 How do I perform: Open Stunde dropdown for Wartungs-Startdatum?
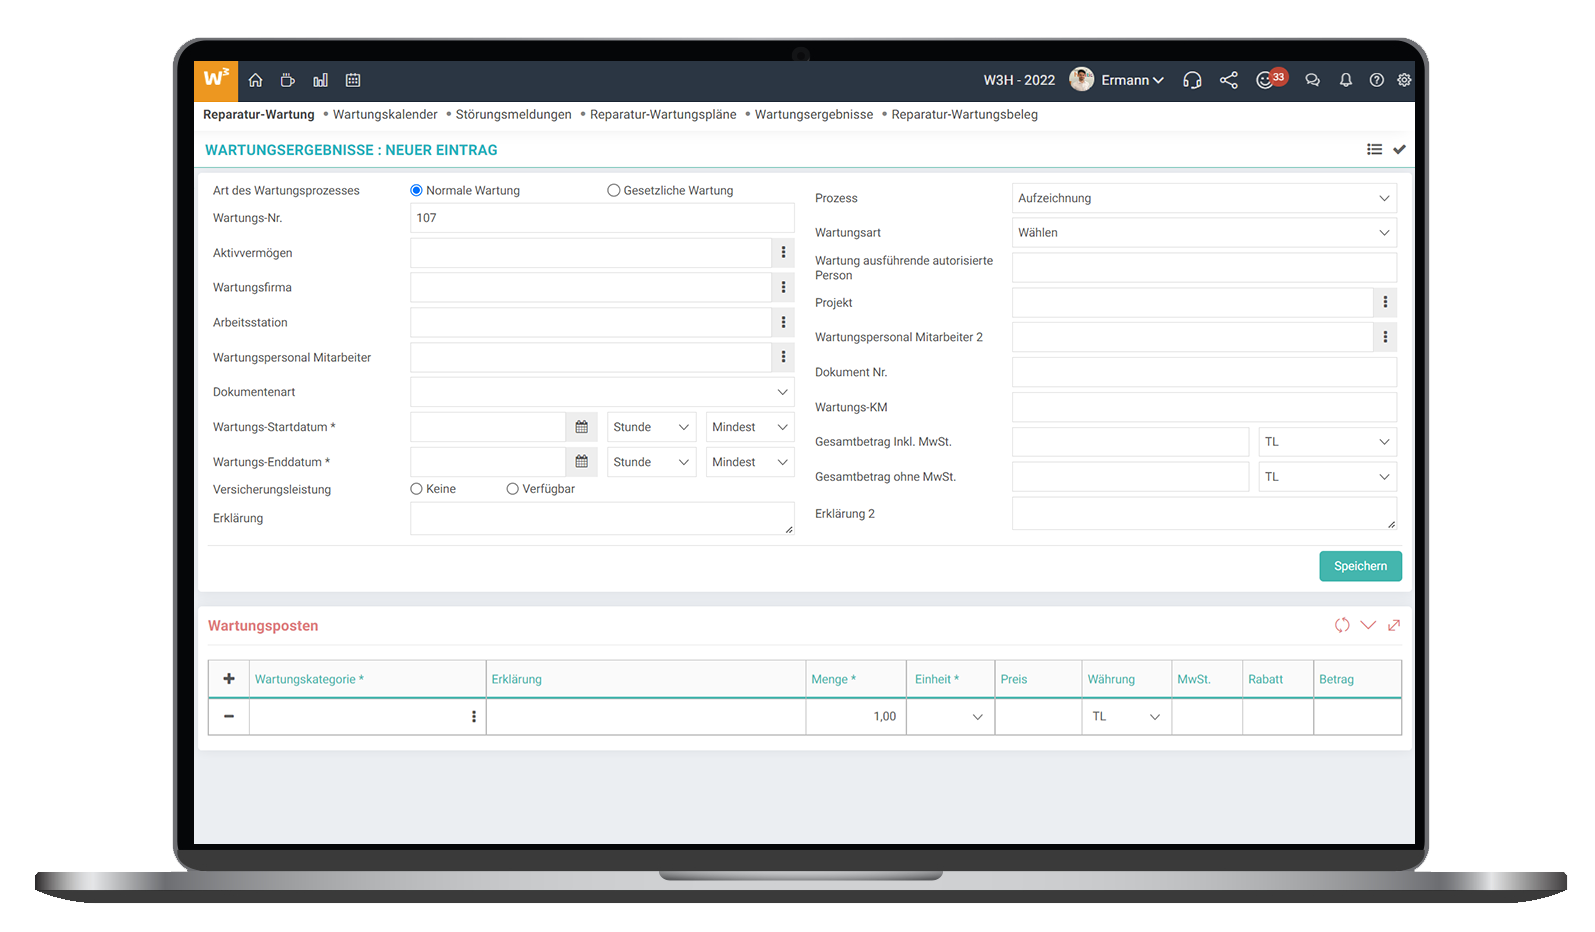click(x=651, y=427)
